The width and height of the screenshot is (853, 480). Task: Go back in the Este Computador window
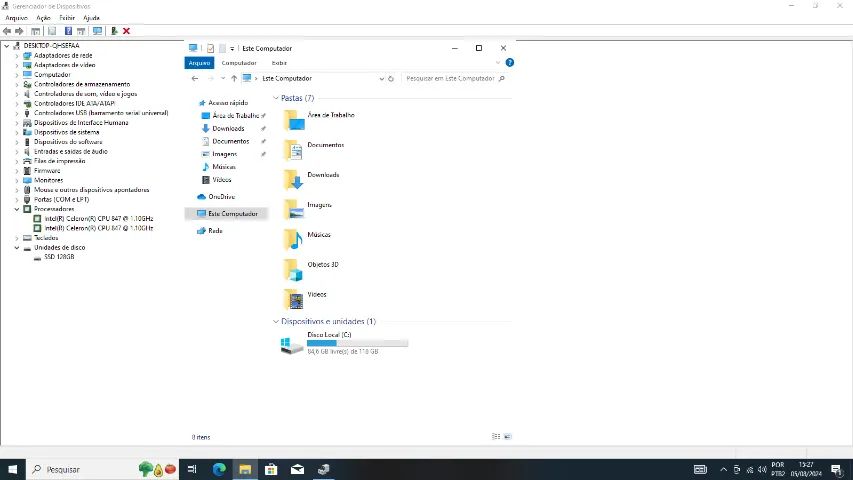tap(195, 78)
